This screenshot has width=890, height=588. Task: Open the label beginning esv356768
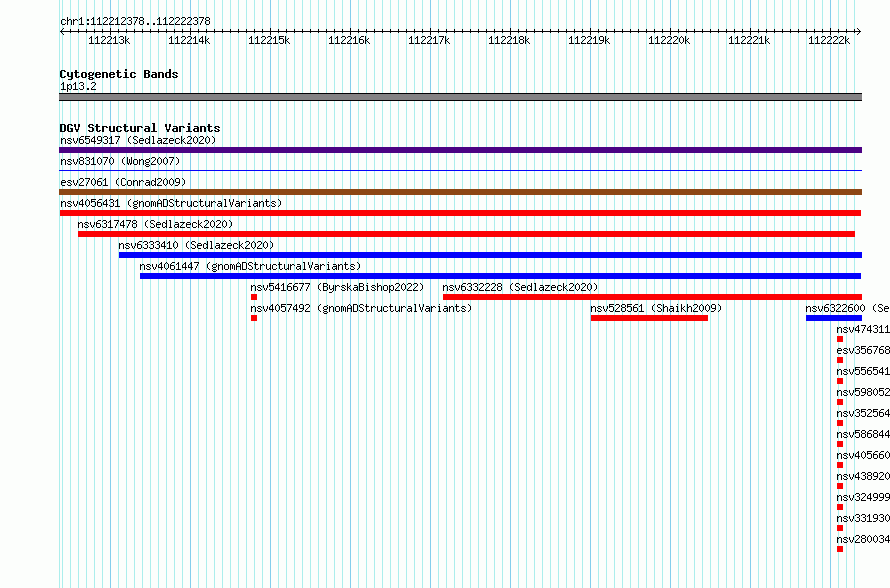coord(863,350)
